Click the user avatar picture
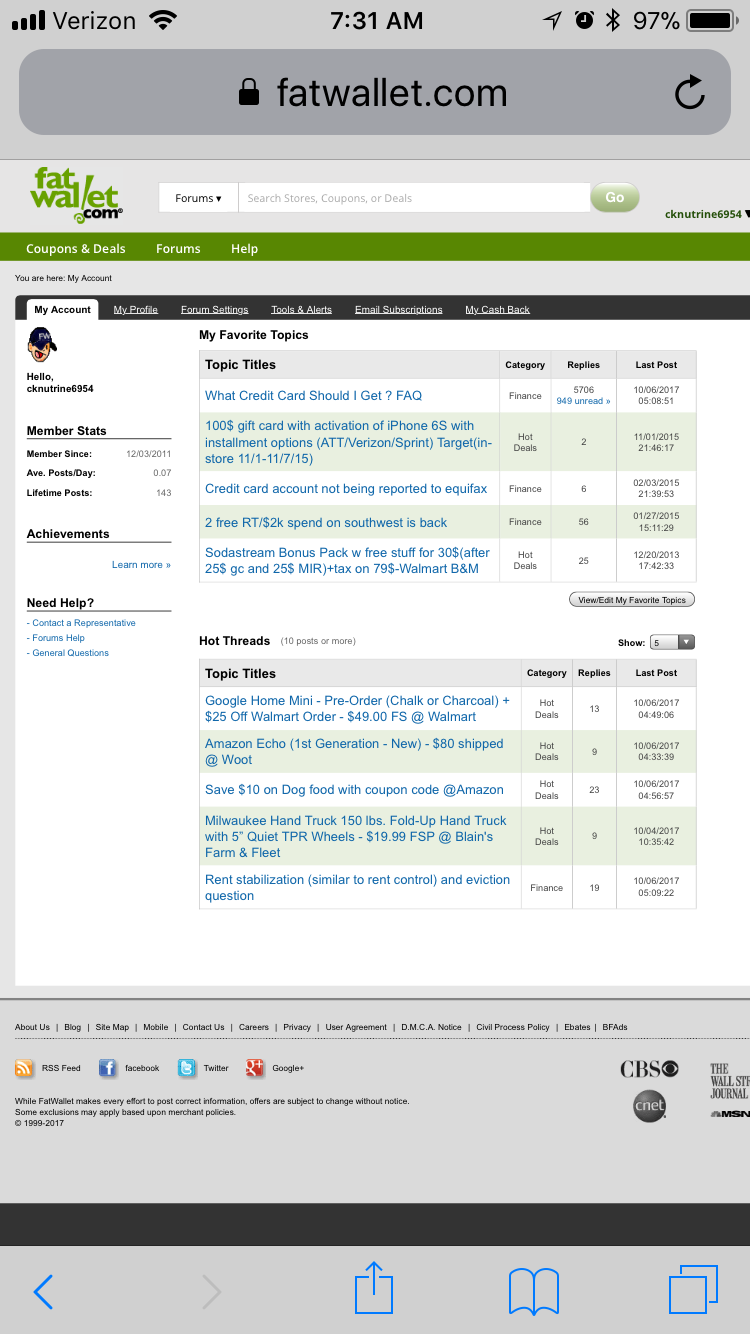 pos(42,346)
